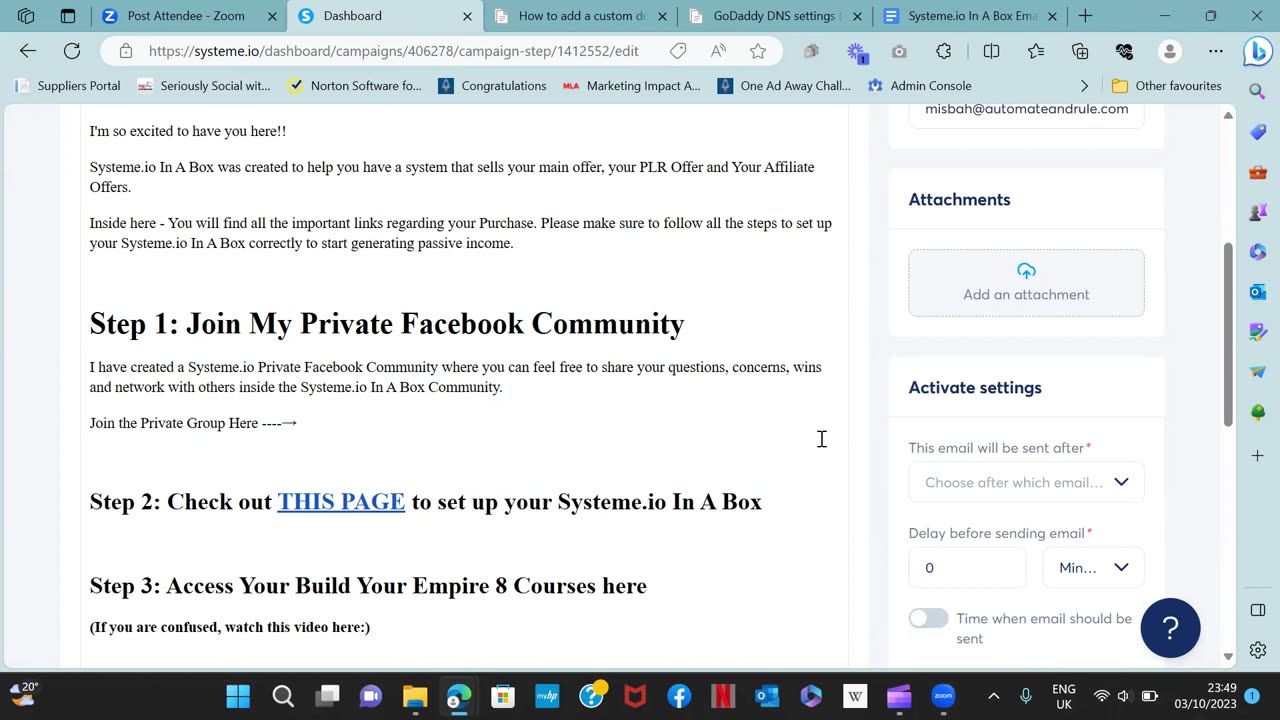This screenshot has width=1280, height=720.
Task: Refresh the current page
Action: coord(72,51)
